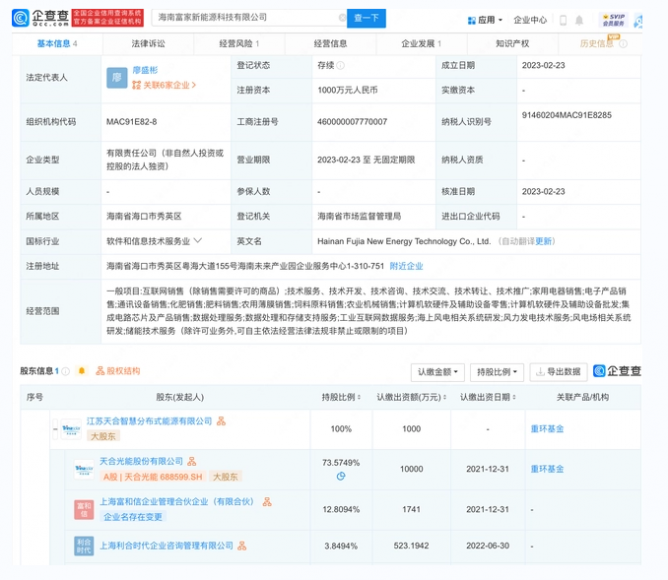Click the 天合光能 company logo thumbnail

(83, 467)
